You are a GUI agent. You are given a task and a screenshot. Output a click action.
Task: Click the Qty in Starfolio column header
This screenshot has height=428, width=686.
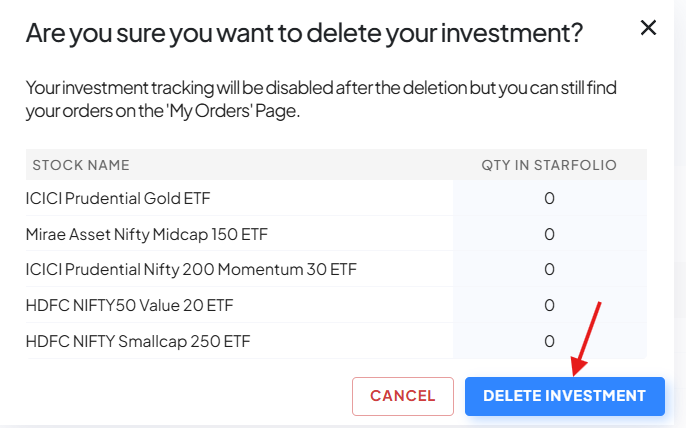pos(549,165)
